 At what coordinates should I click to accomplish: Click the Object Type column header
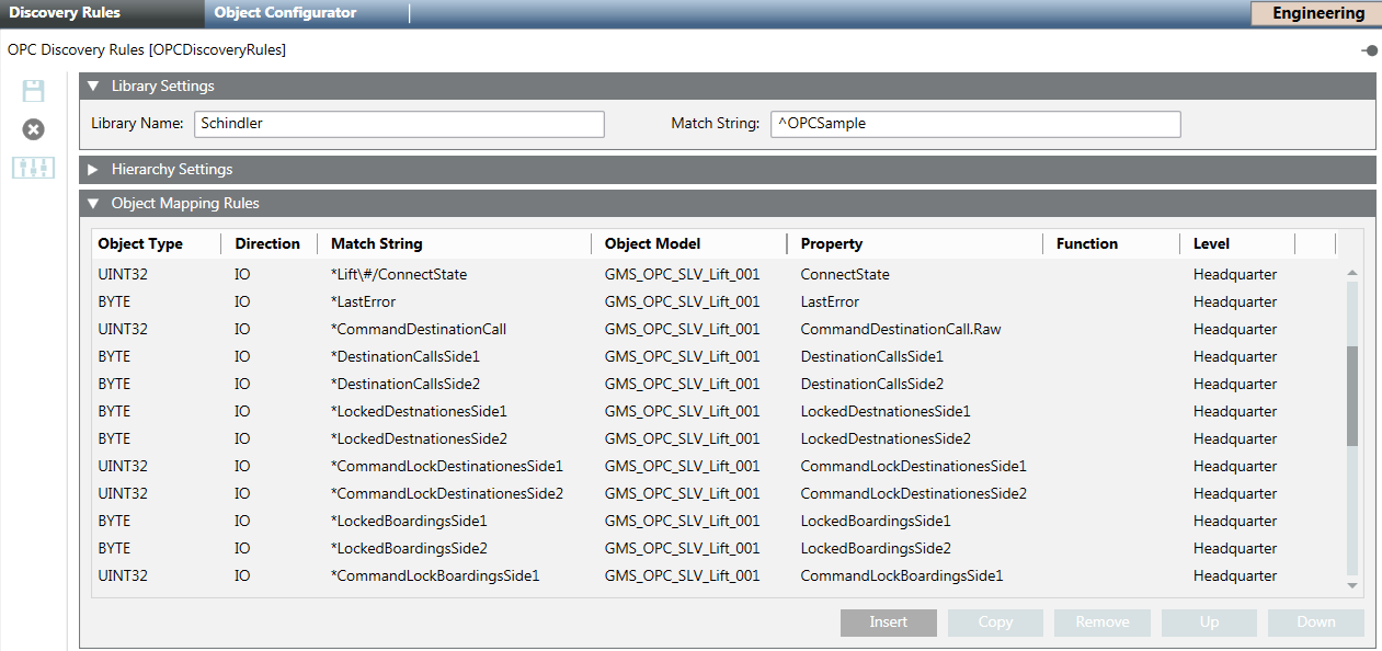(142, 243)
